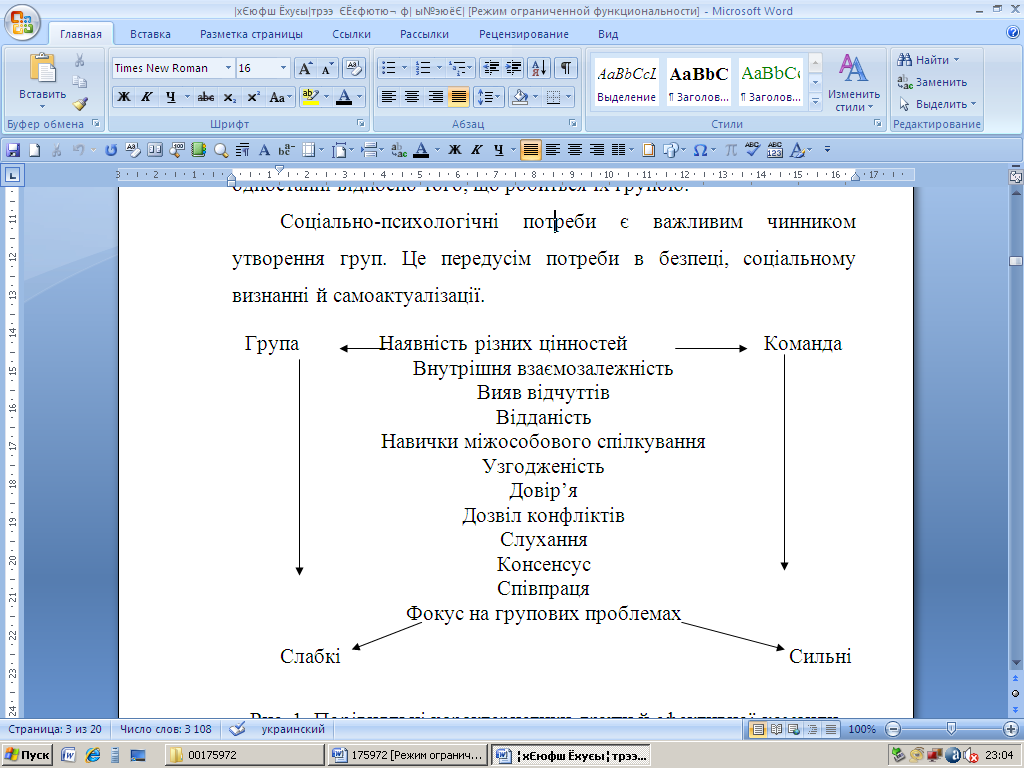Open Change Case (Аа) dropdown
The image size is (1024, 768).
(x=281, y=97)
